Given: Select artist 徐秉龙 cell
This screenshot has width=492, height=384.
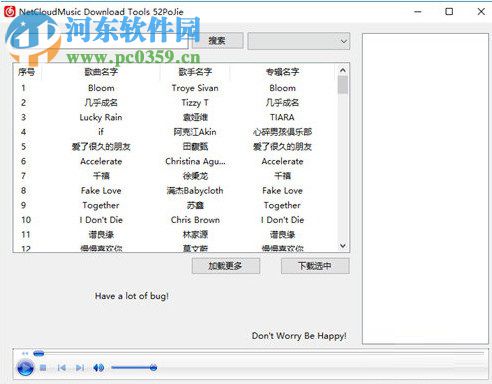Looking at the screenshot, I should point(195,176).
